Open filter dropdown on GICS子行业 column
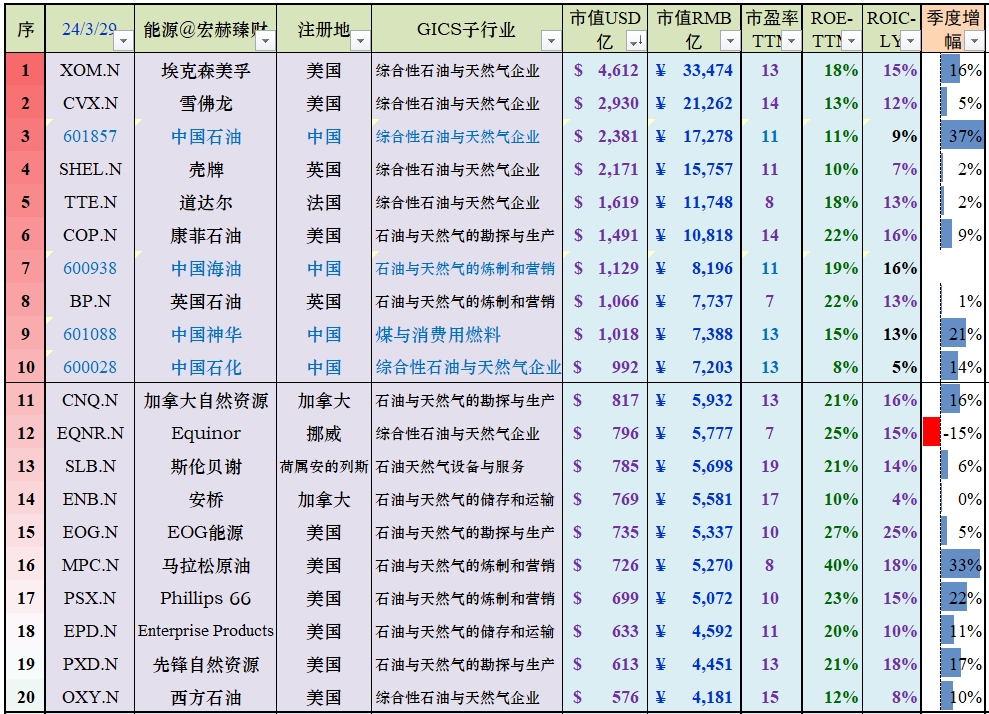Viewport: 989px width, 714px height. pyautogui.click(x=551, y=41)
